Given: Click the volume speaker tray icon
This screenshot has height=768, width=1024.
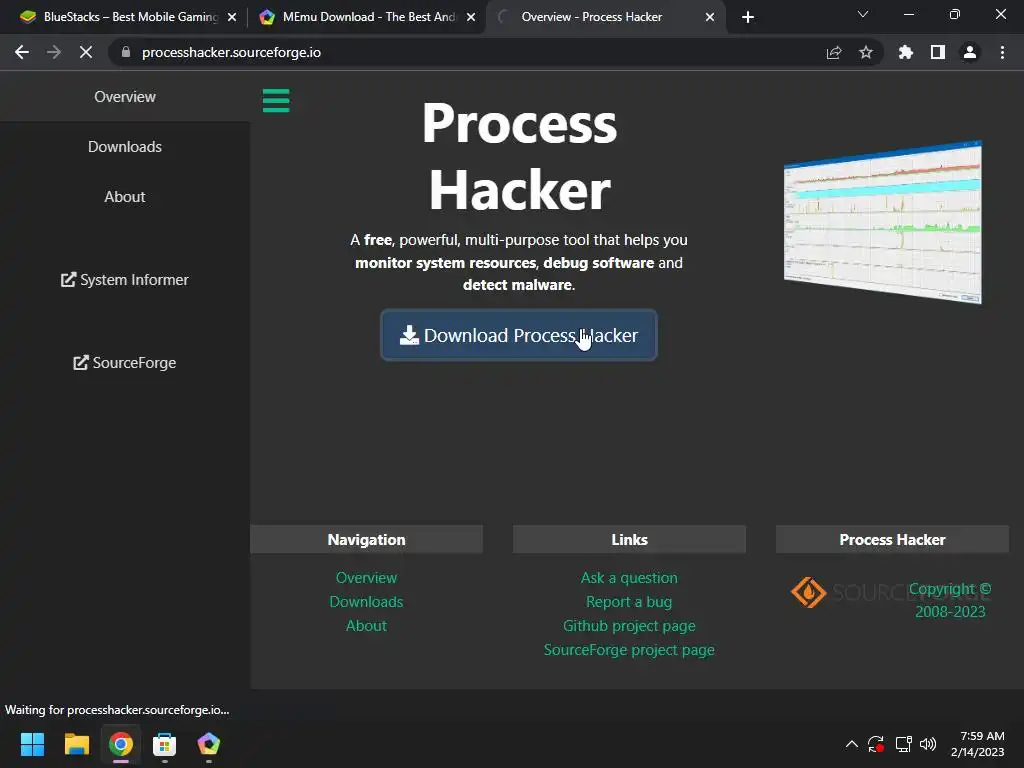Looking at the screenshot, I should [x=928, y=744].
